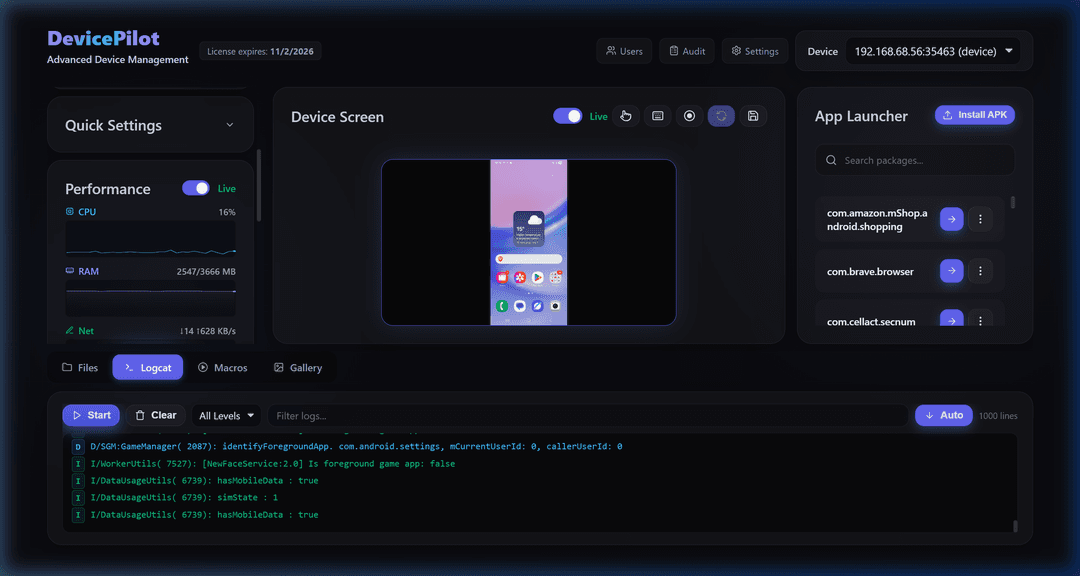Open the Users page

click(624, 51)
